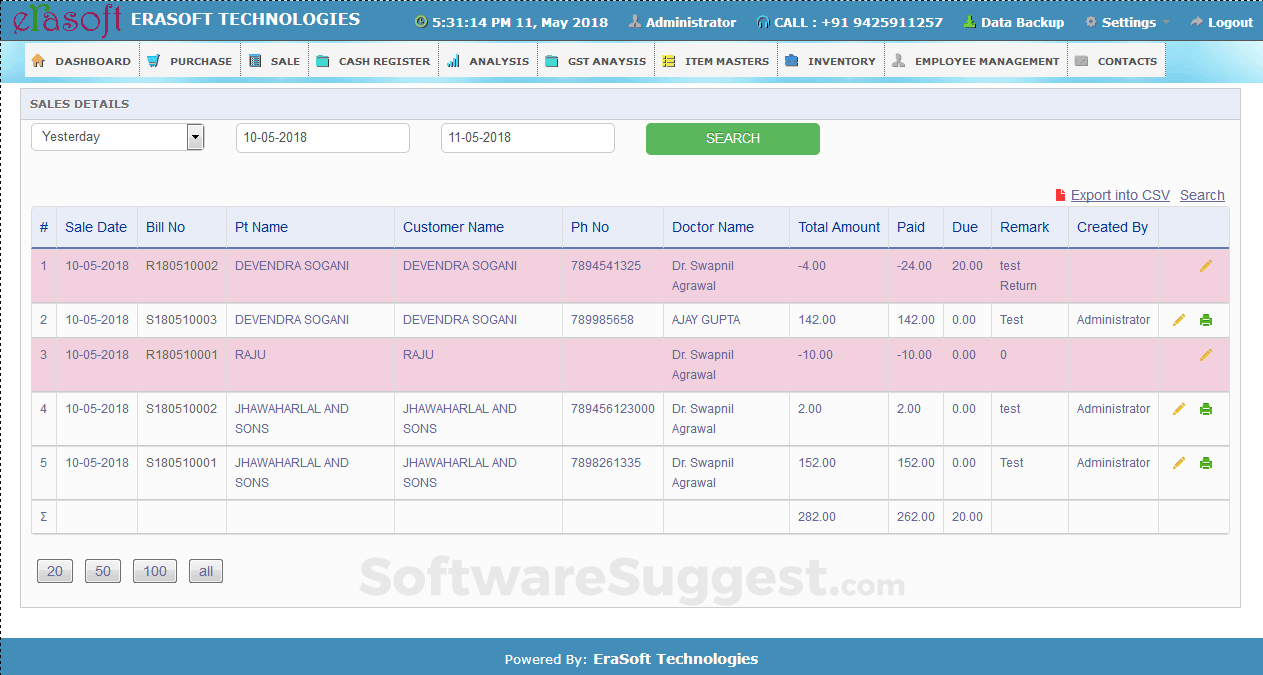The width and height of the screenshot is (1263, 675).
Task: Open the Analysis menu
Action: pyautogui.click(x=488, y=61)
